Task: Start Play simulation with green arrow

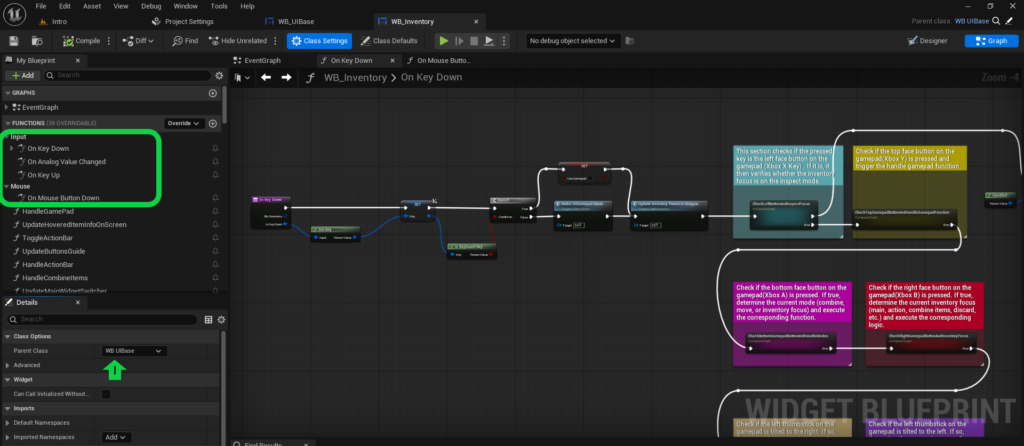Action: coord(444,40)
